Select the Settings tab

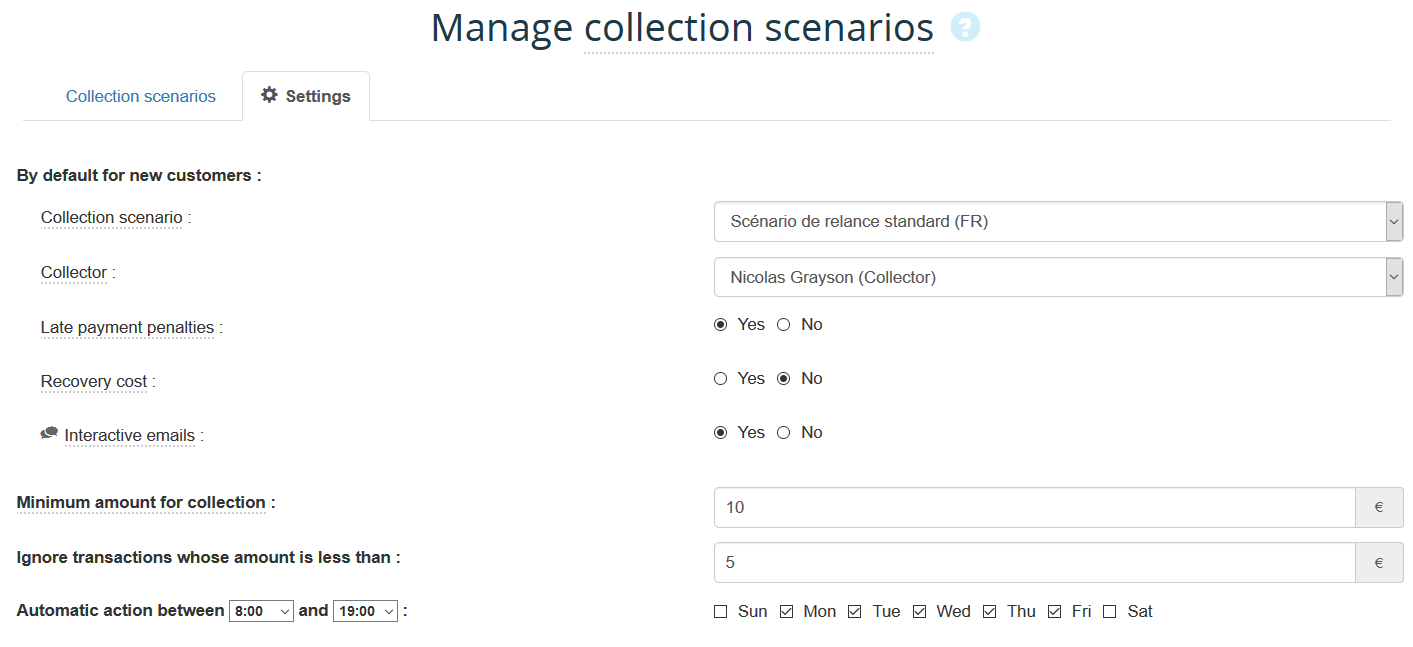(x=306, y=97)
